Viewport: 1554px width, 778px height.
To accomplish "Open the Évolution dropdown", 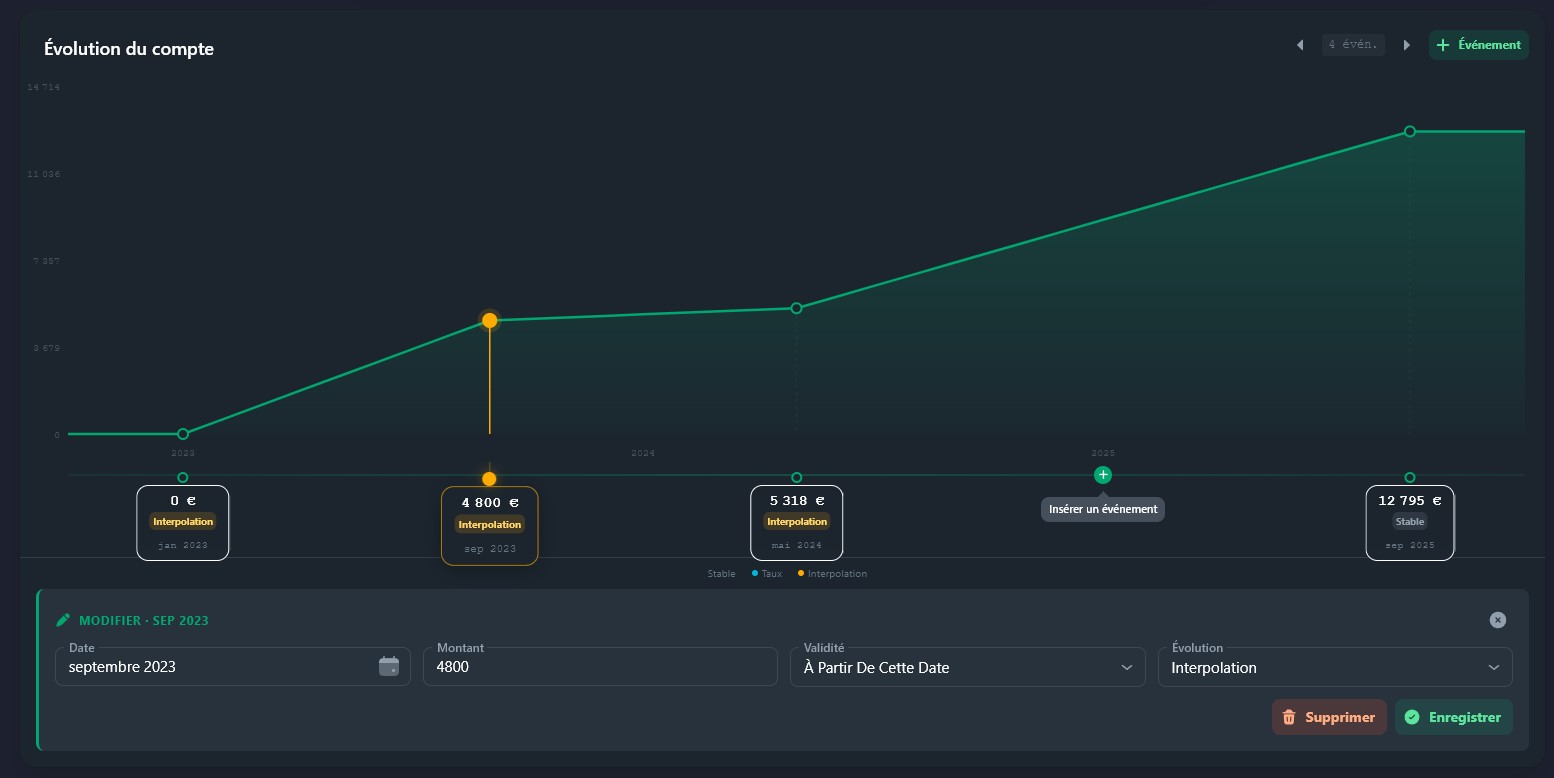I will (x=1334, y=667).
